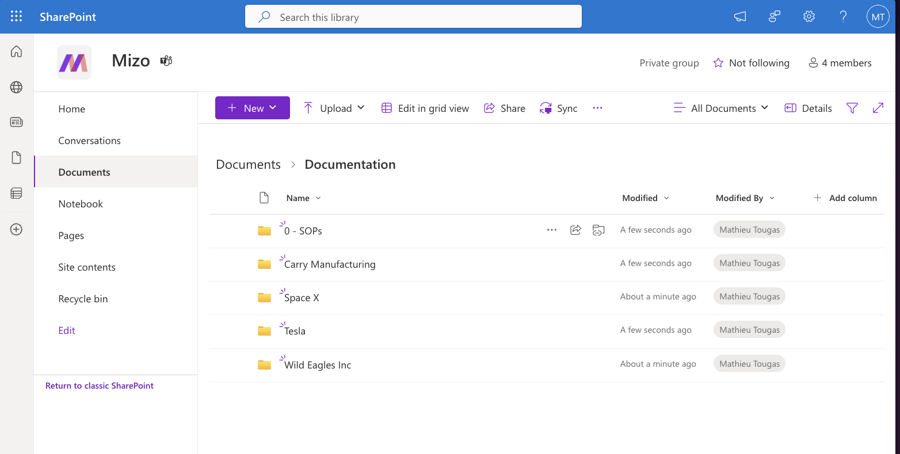Click Share in the command bar

coord(505,108)
